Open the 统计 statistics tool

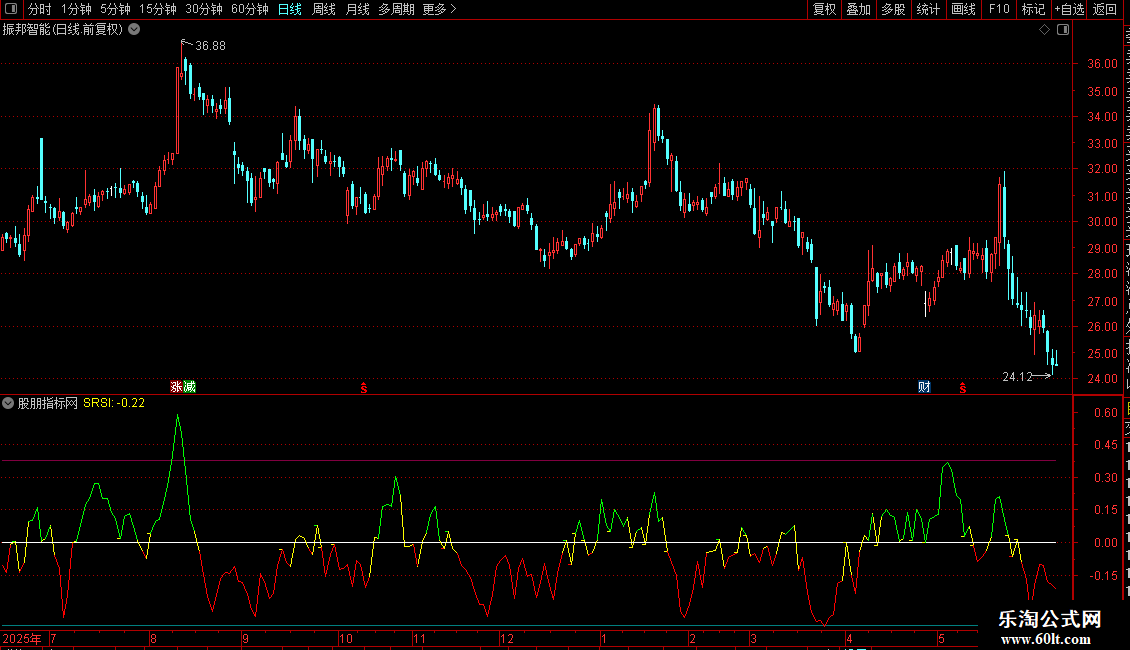click(x=927, y=9)
